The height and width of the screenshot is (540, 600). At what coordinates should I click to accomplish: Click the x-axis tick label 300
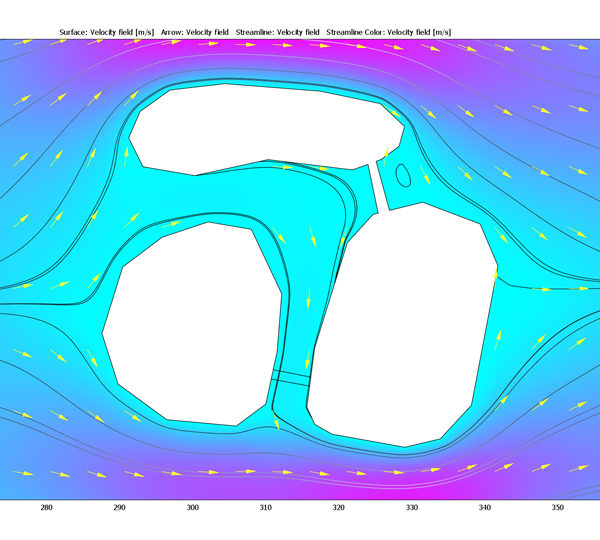(x=192, y=507)
